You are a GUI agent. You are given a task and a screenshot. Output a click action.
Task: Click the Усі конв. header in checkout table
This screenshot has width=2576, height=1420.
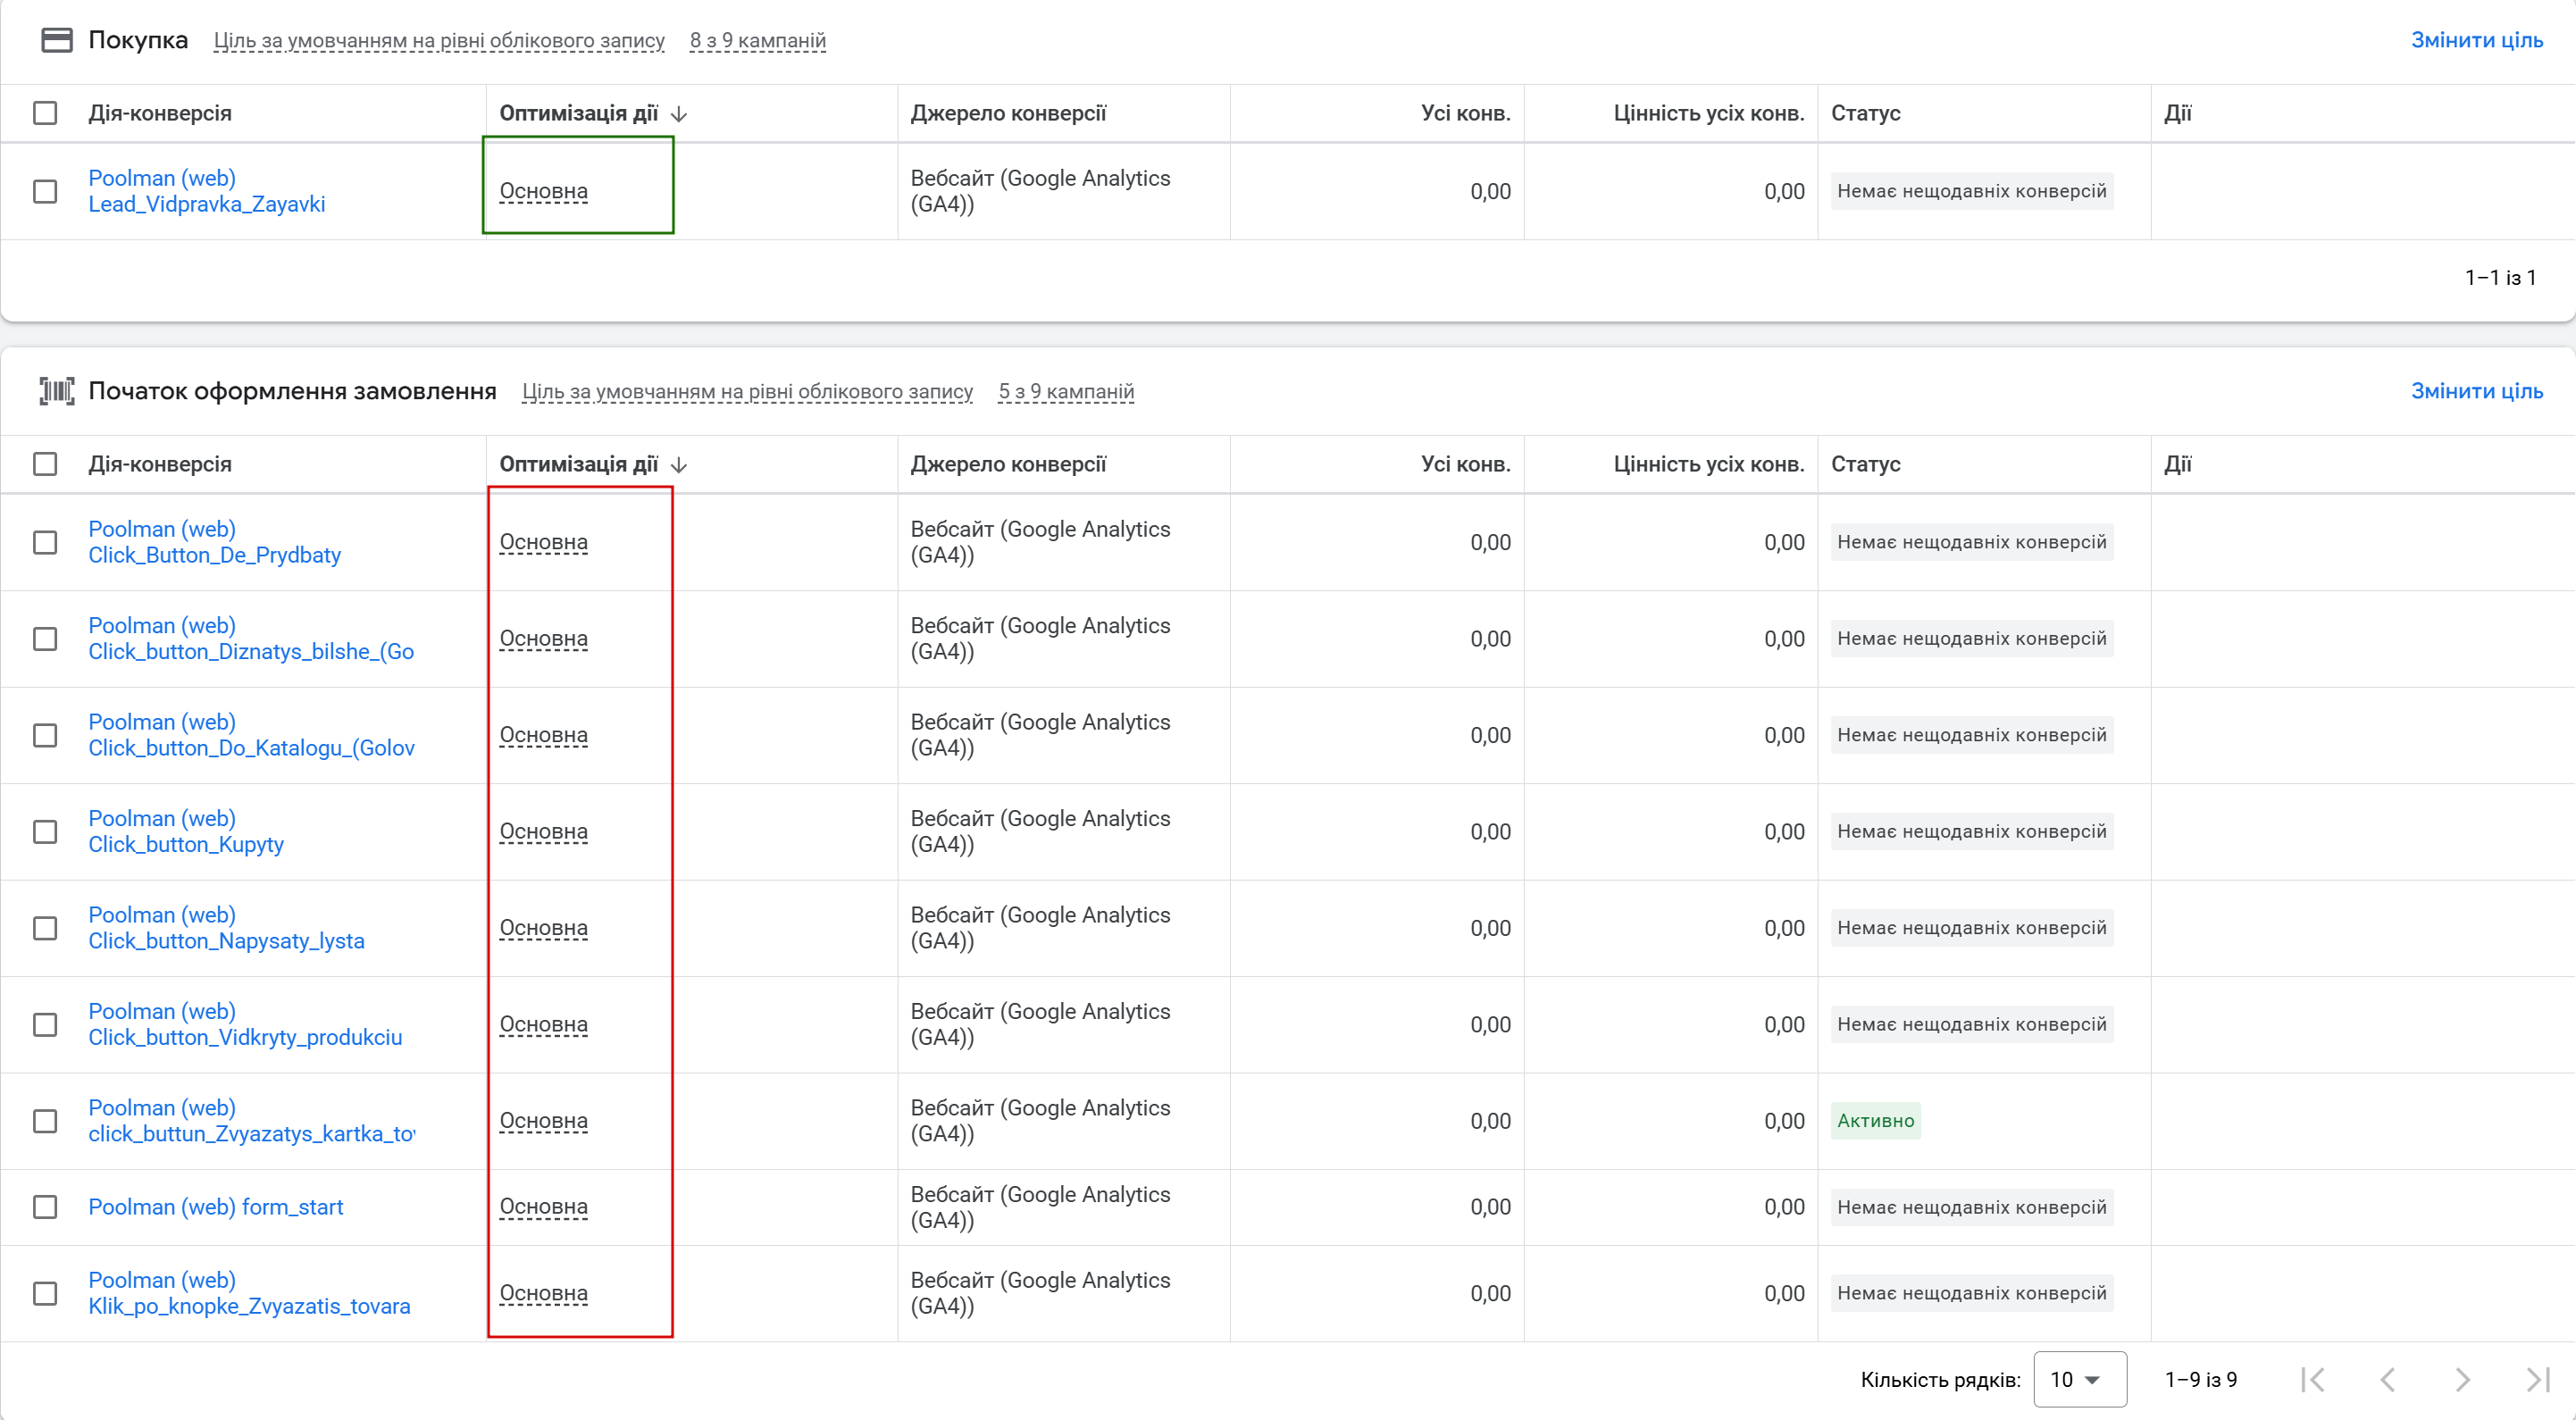tap(1465, 464)
